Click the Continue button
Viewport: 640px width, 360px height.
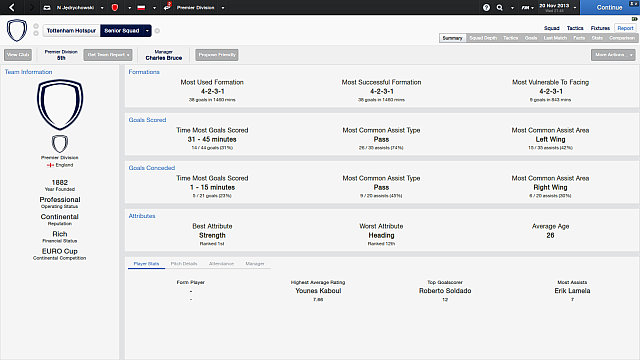pos(610,7)
